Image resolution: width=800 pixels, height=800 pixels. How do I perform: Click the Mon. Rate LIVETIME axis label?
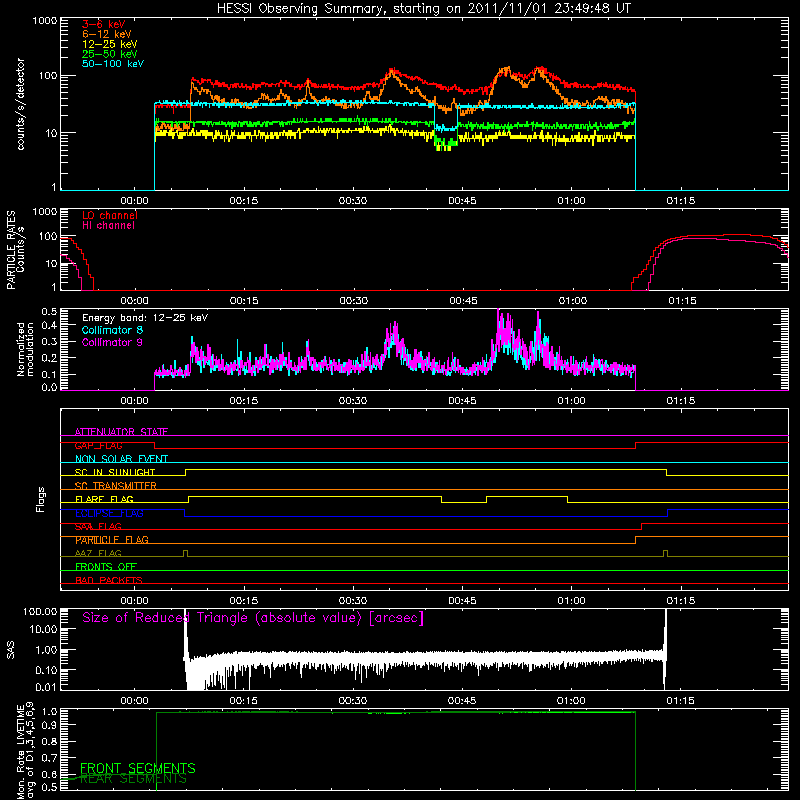(x=25, y=752)
